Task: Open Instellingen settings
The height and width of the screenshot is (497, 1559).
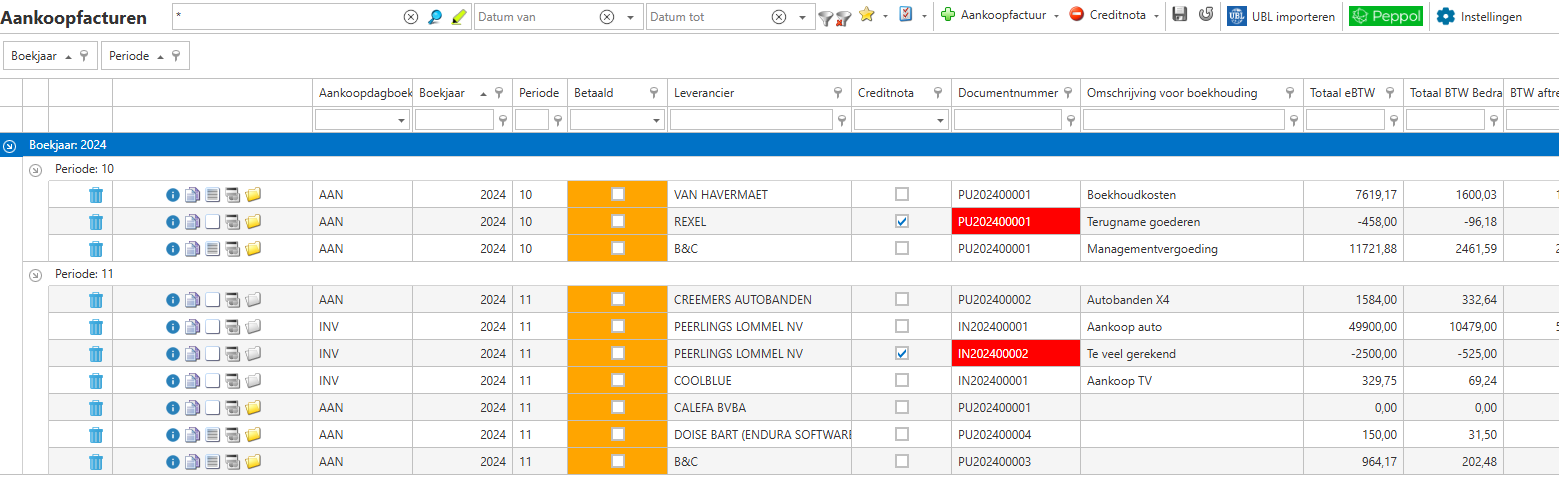Action: click(1479, 16)
